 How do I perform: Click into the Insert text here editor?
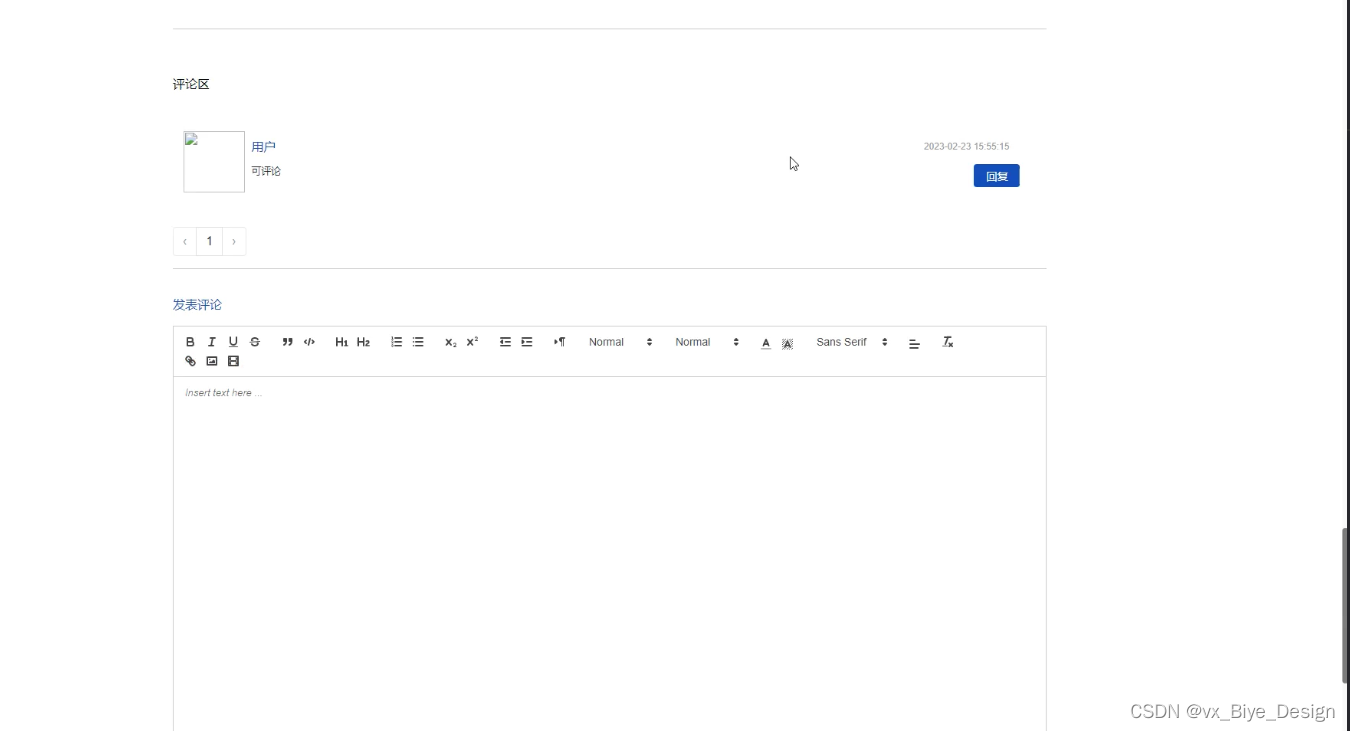[x=610, y=553]
